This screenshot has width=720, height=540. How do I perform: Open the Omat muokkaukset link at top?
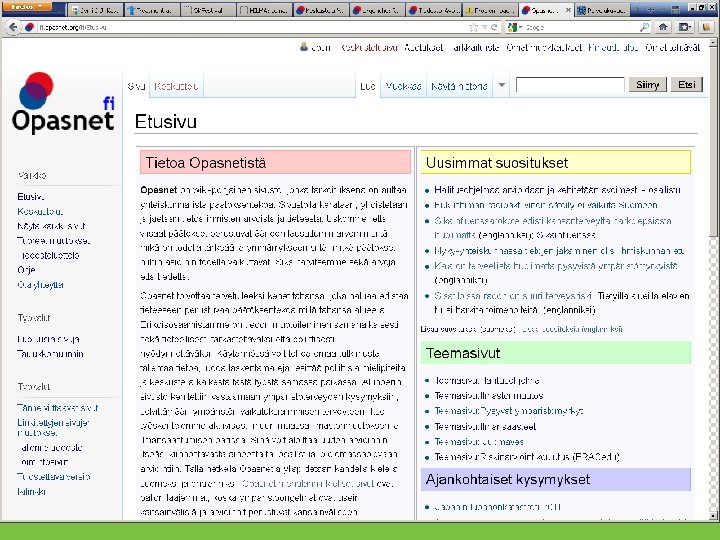tap(544, 47)
